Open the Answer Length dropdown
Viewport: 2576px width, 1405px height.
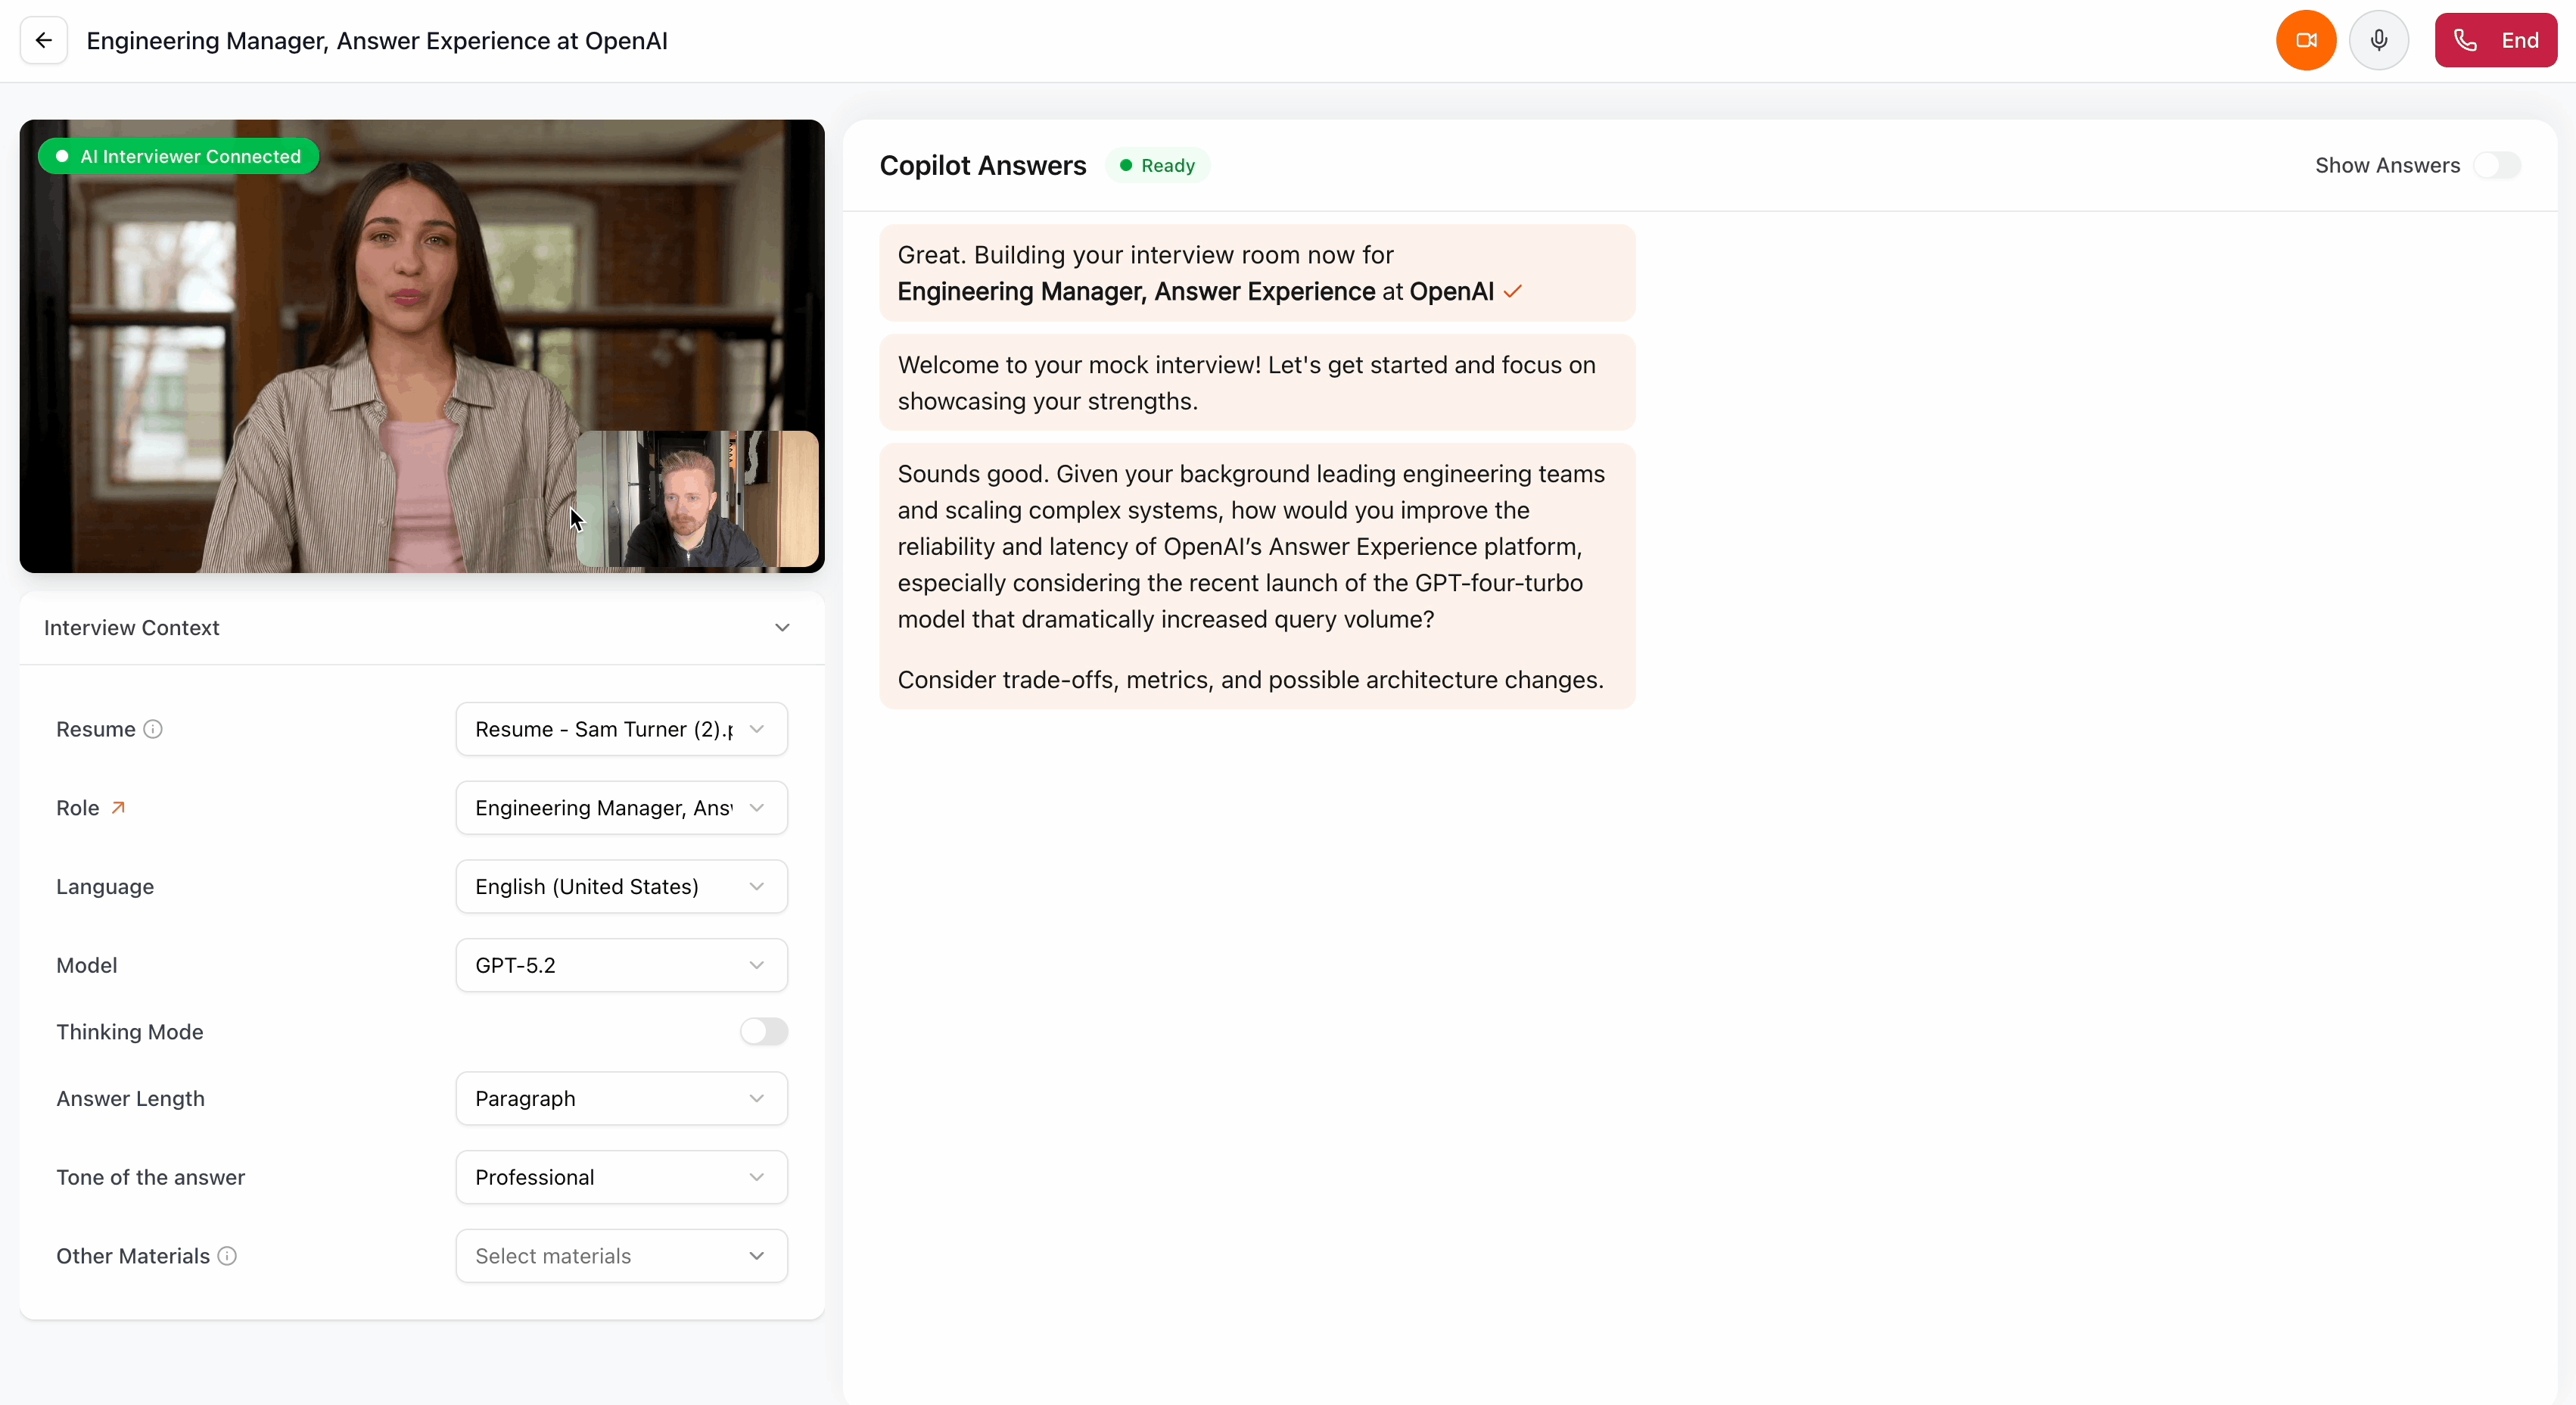pyautogui.click(x=621, y=1098)
